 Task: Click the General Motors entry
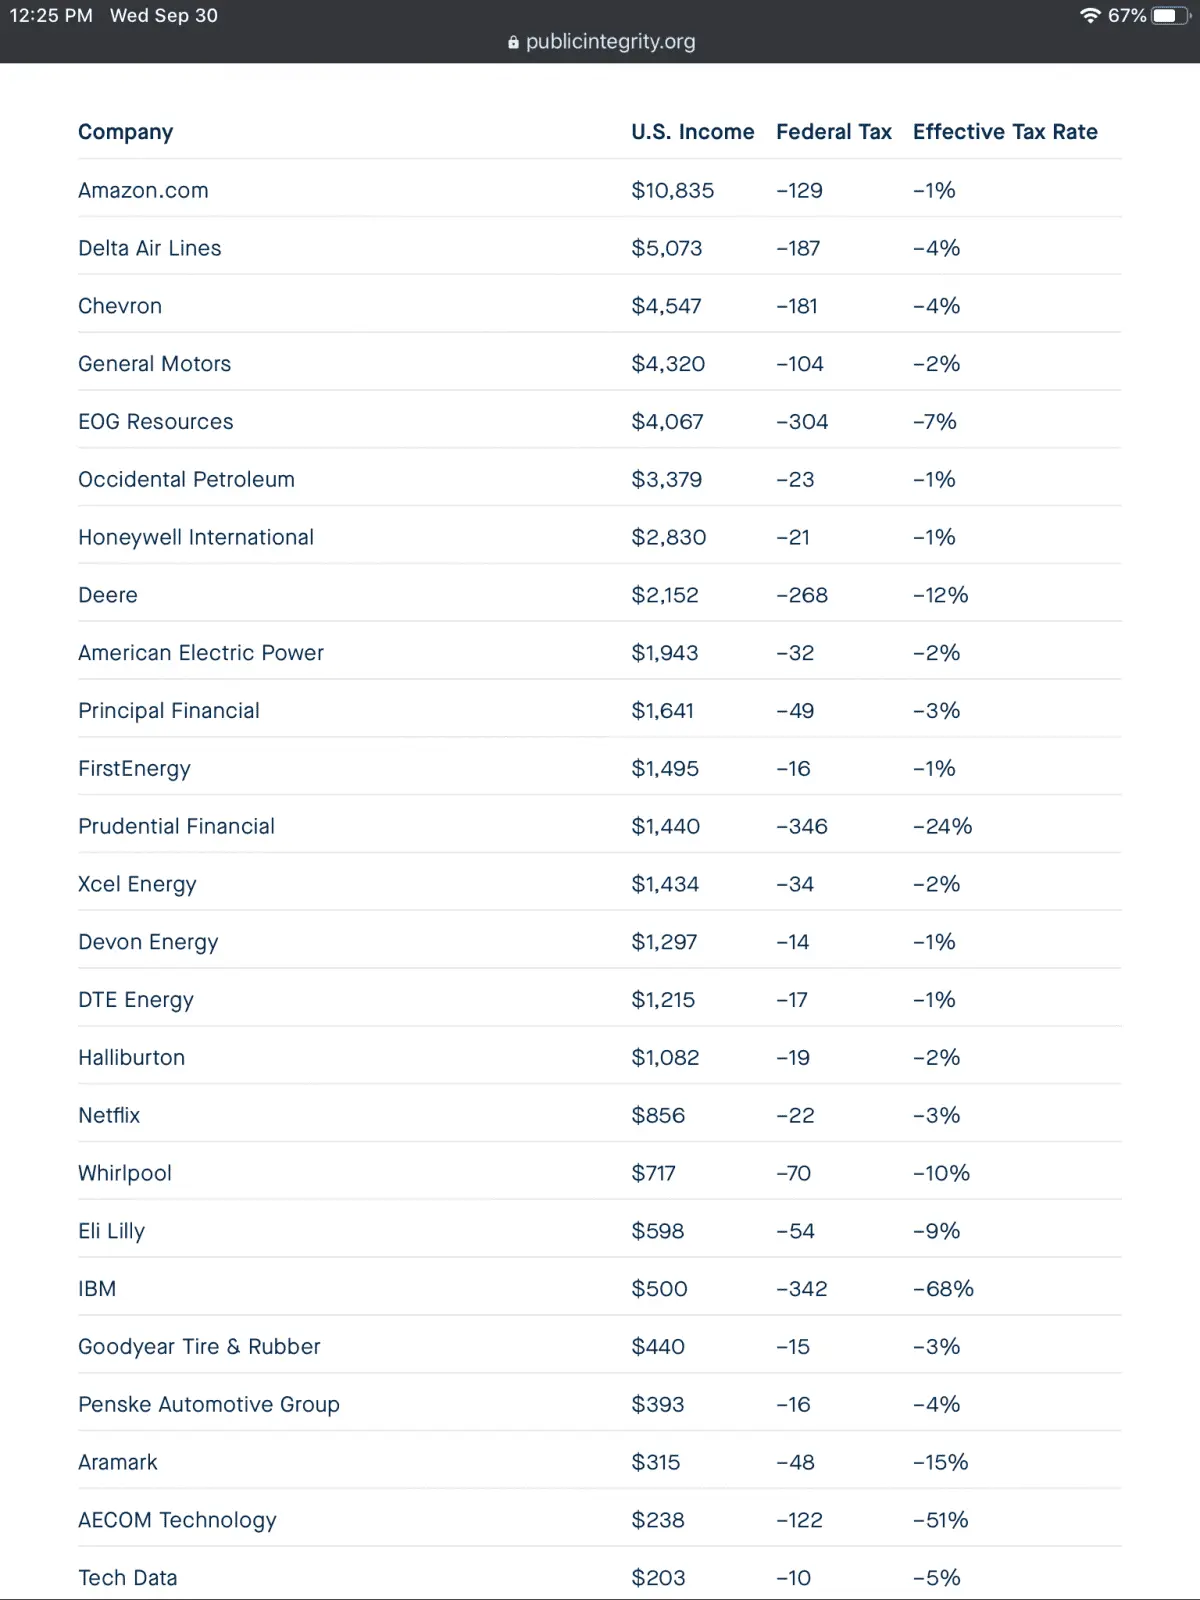[155, 364]
